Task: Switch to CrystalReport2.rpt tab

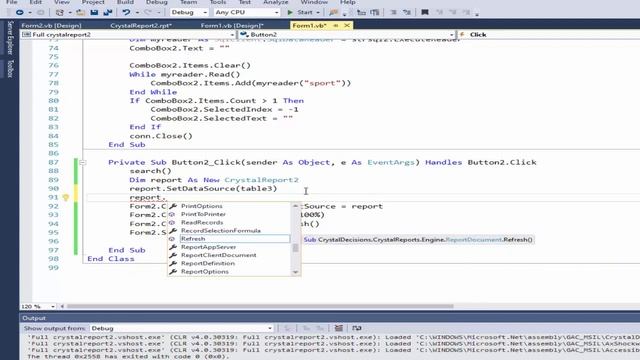Action: 141,25
